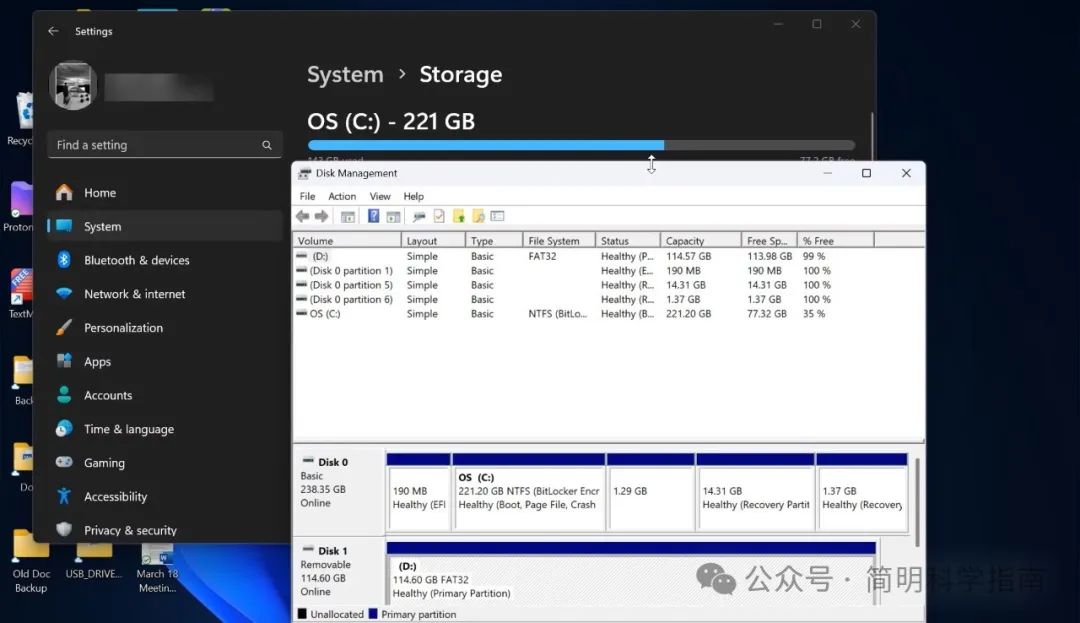The height and width of the screenshot is (623, 1080).
Task: Open Bluetooth & devices settings
Action: click(x=136, y=260)
